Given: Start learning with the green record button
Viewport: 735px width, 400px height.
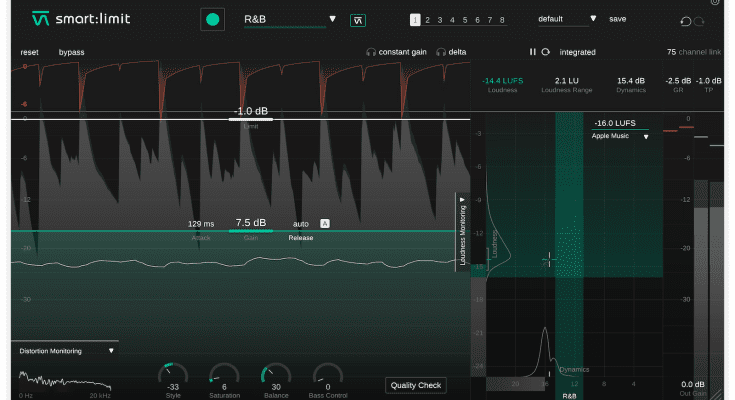Looking at the screenshot, I should pyautogui.click(x=211, y=19).
